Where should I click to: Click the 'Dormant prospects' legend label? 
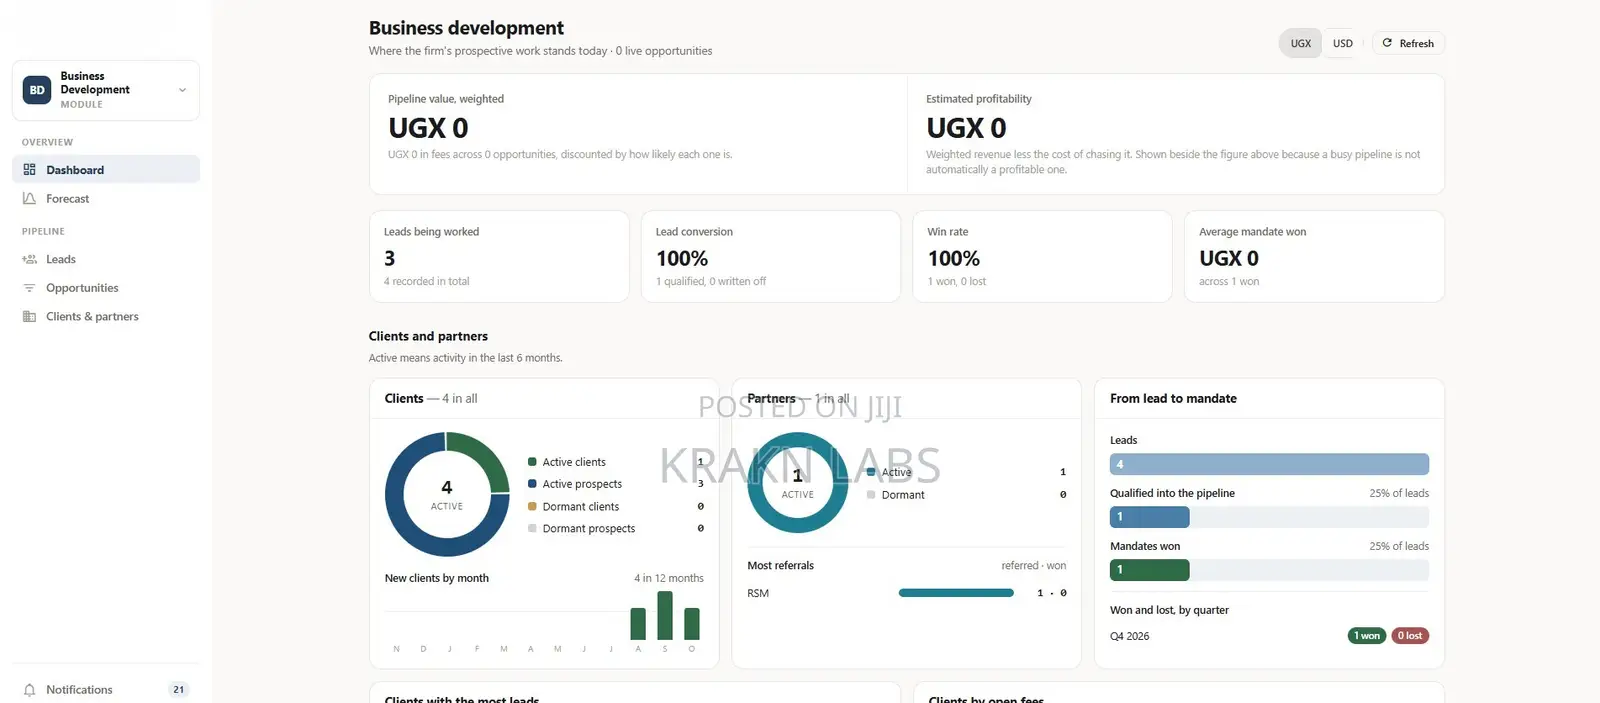[589, 528]
